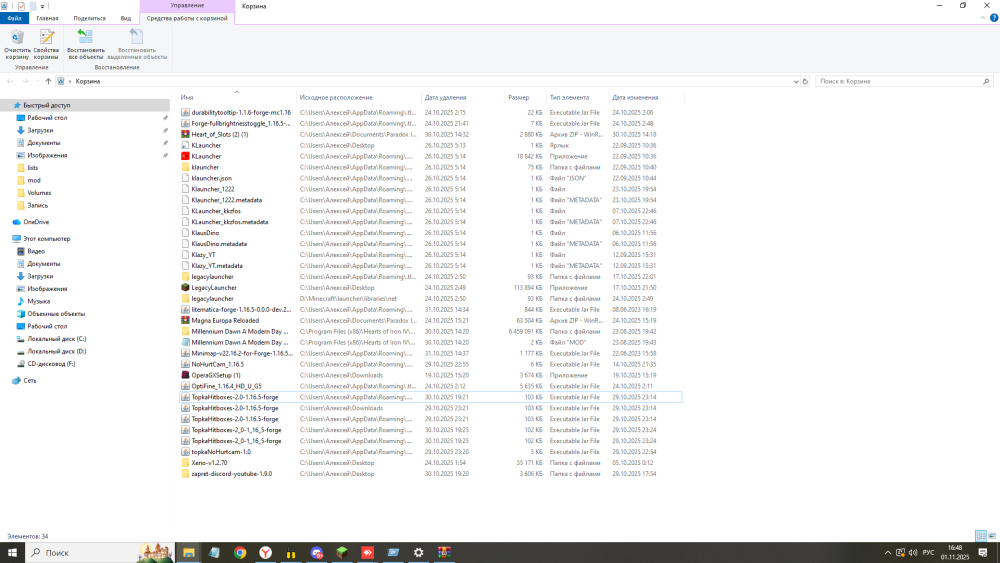The height and width of the screenshot is (563, 1000).
Task: Select the OptiFine_1.16.4_HD_U_G5 file
Action: tap(226, 386)
